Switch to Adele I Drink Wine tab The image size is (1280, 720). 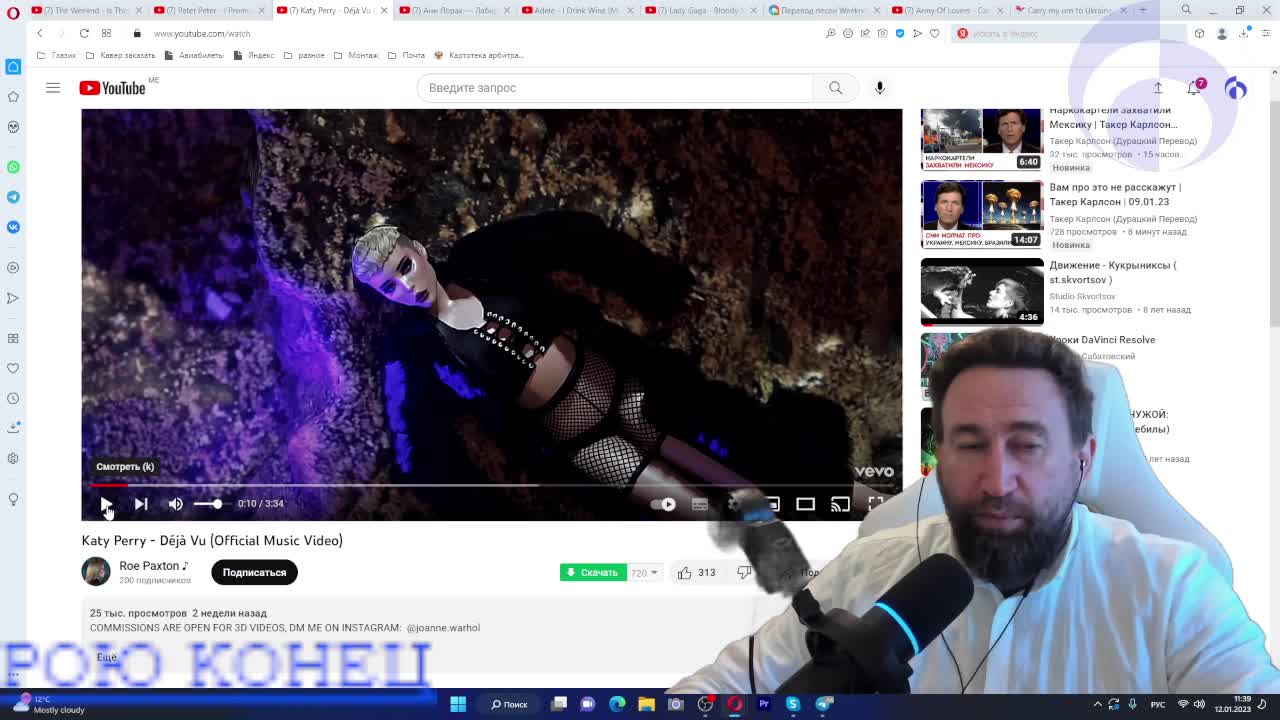tap(576, 10)
